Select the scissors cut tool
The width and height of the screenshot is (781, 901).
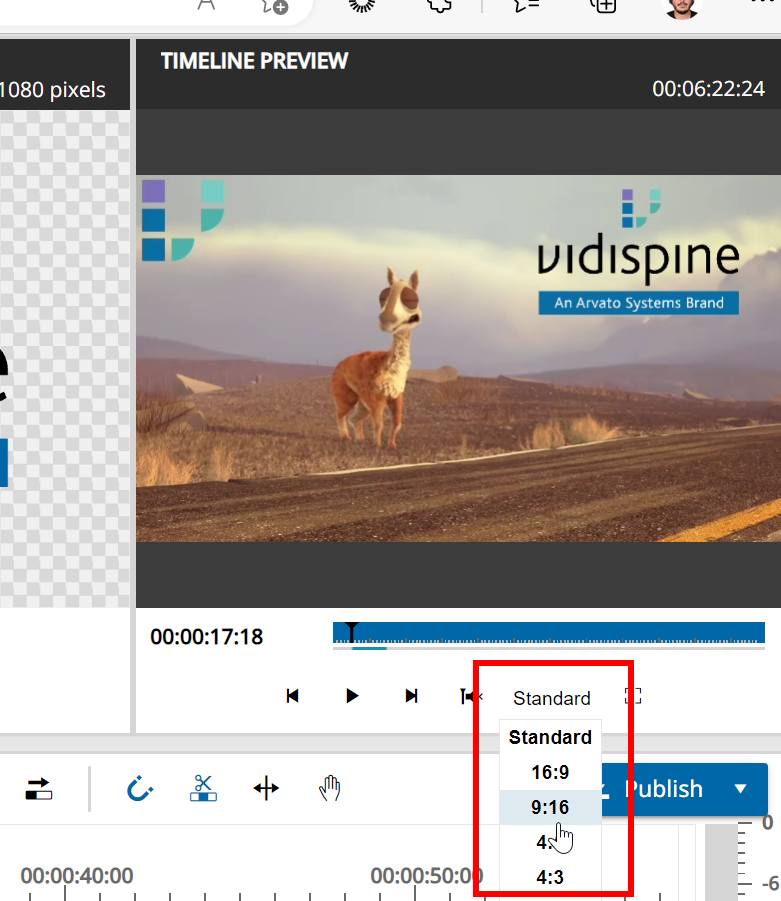(x=203, y=789)
